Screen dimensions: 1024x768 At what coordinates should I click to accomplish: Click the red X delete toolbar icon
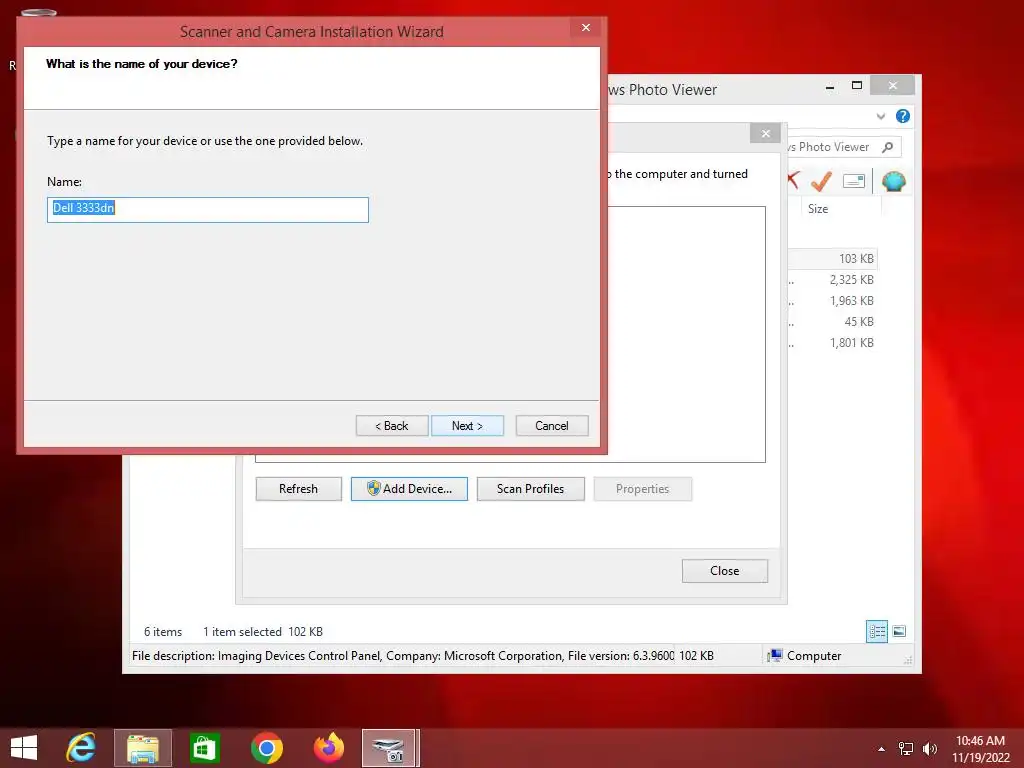793,180
